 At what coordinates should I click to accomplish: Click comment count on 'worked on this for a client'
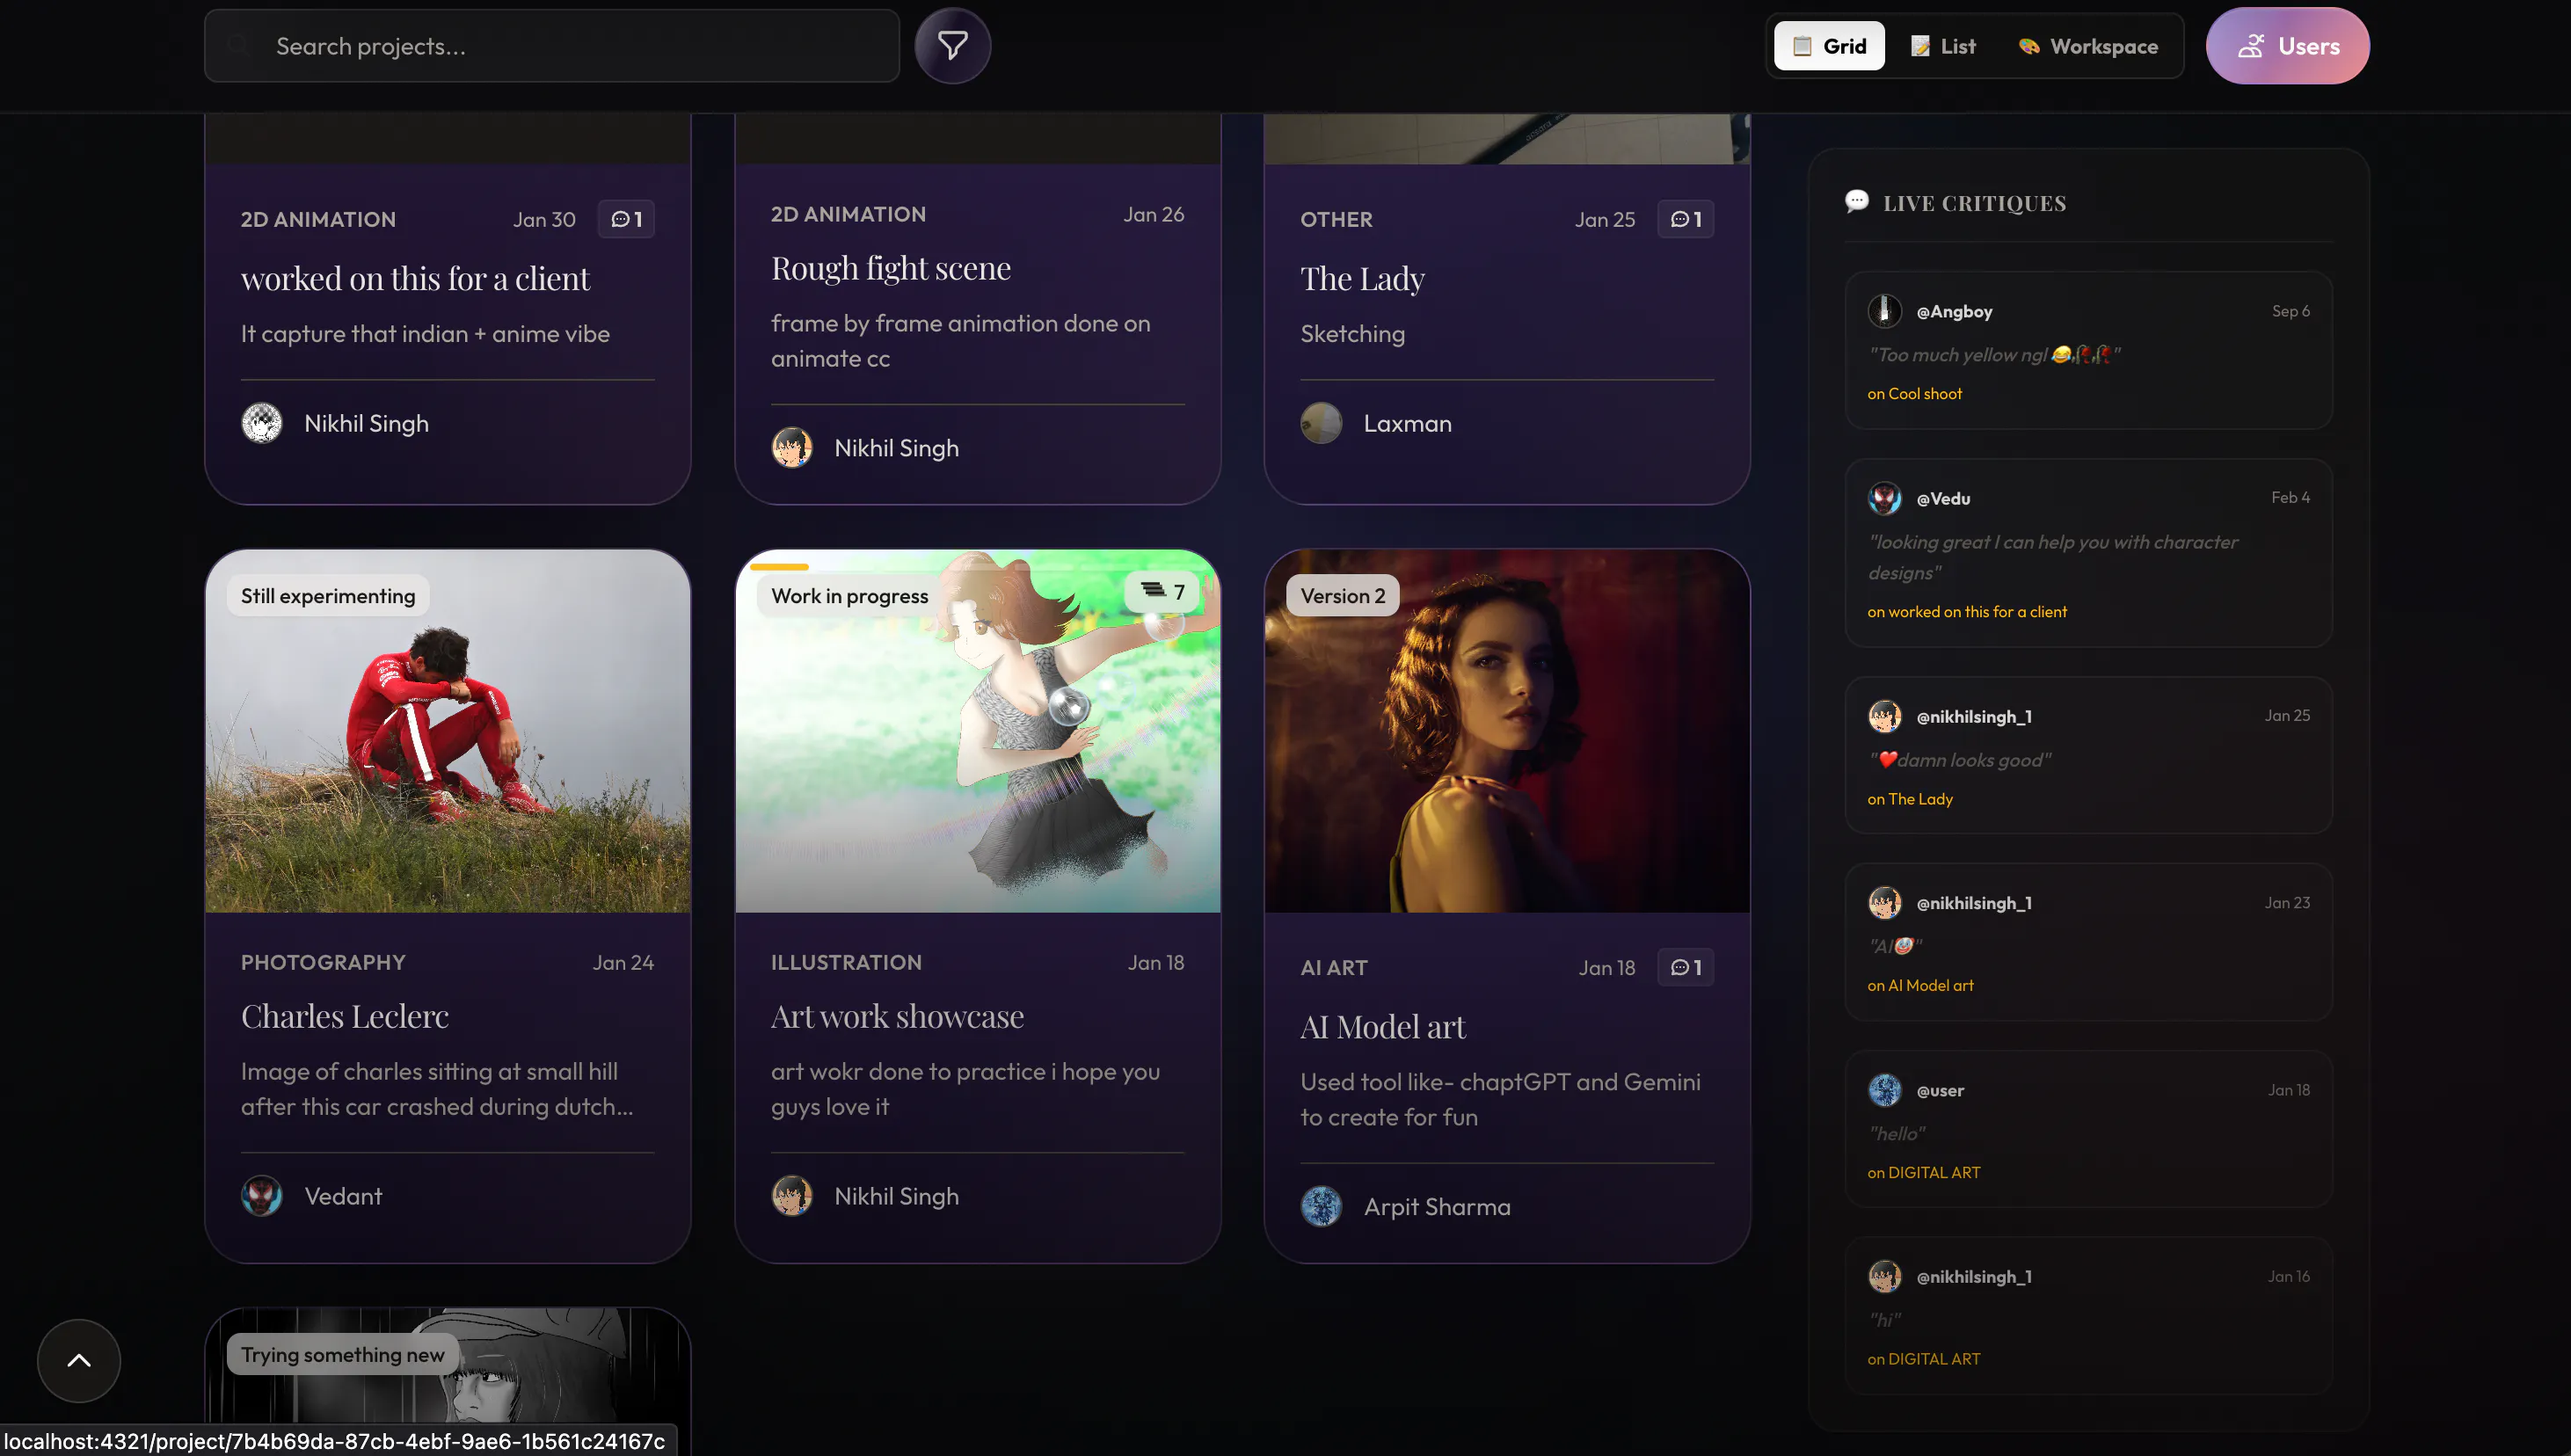point(626,219)
